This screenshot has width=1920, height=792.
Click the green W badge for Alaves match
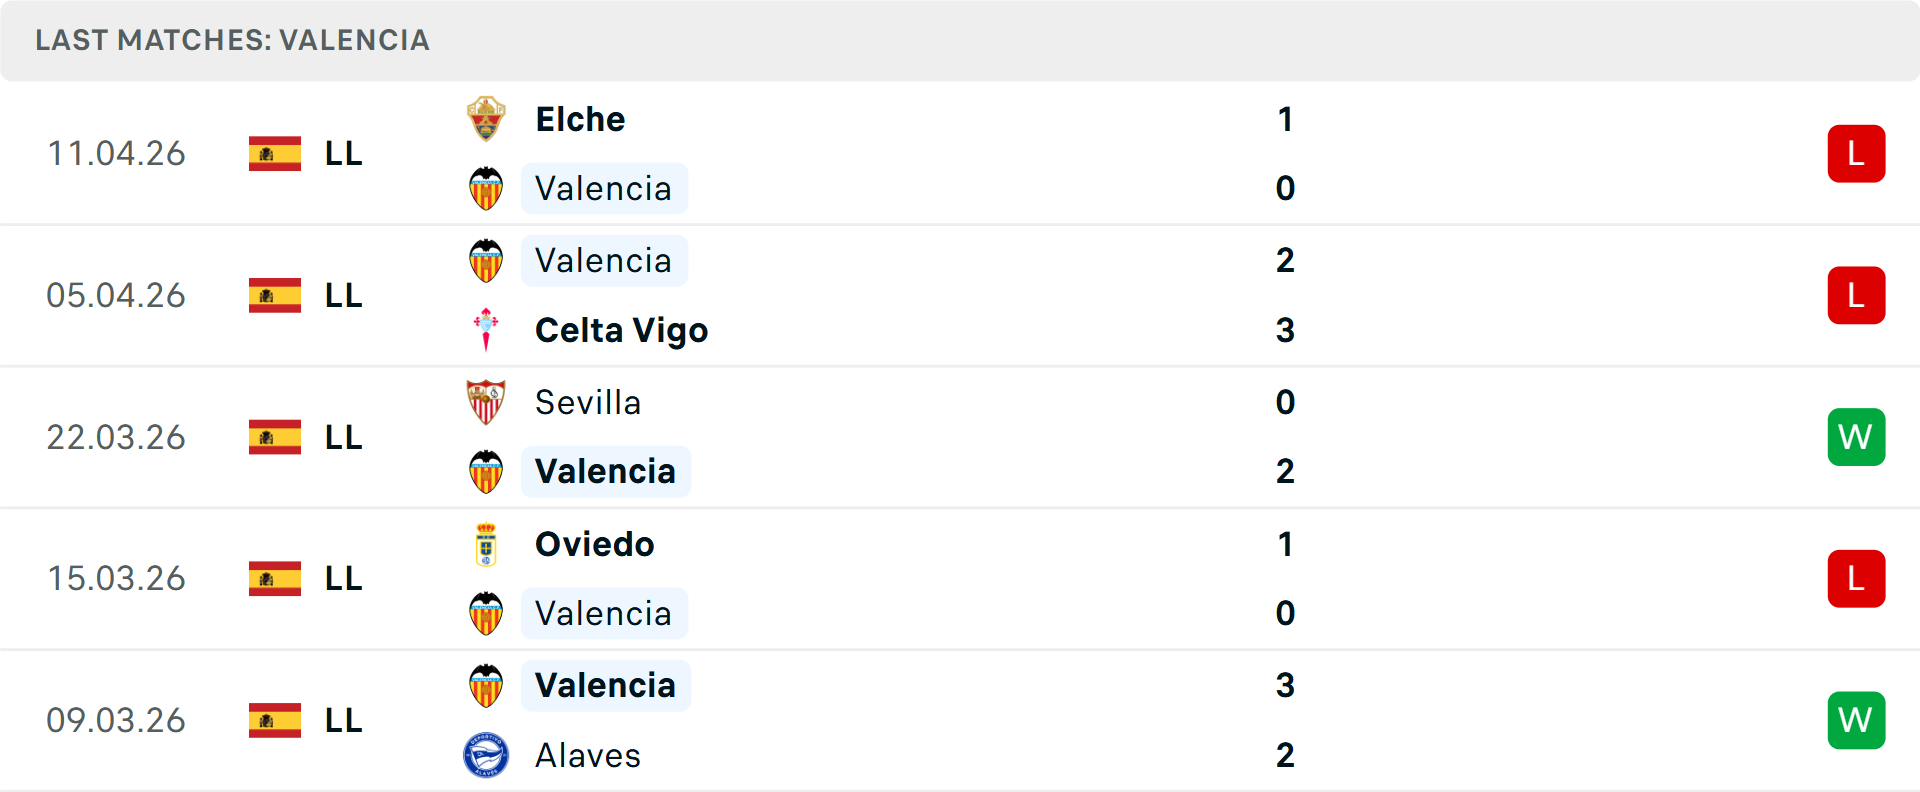(1856, 720)
